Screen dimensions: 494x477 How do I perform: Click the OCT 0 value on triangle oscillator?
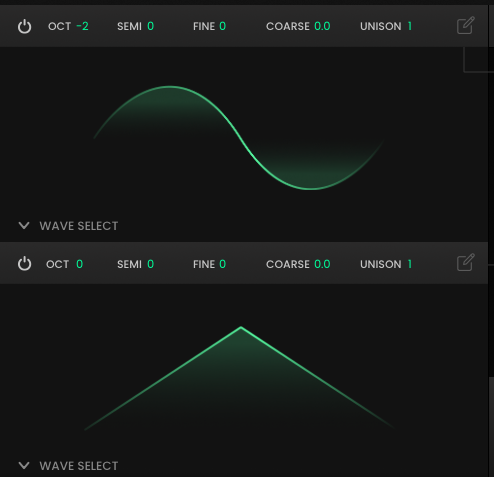pos(79,264)
